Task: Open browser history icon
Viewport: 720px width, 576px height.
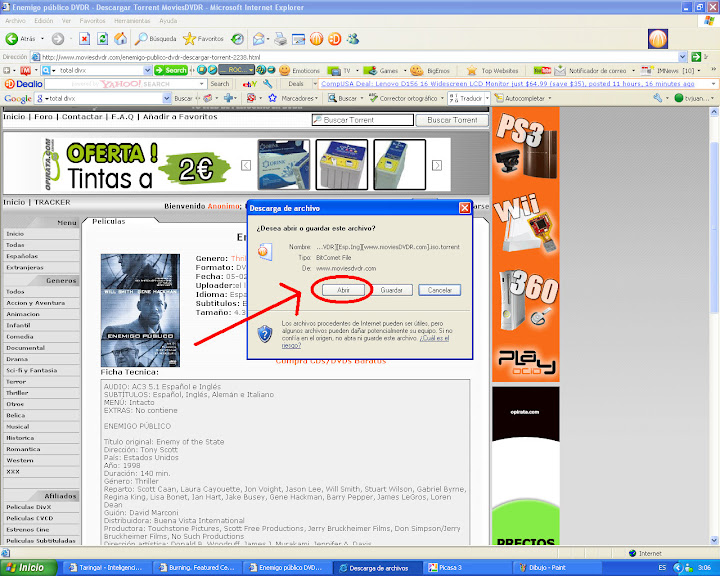Action: (x=237, y=39)
